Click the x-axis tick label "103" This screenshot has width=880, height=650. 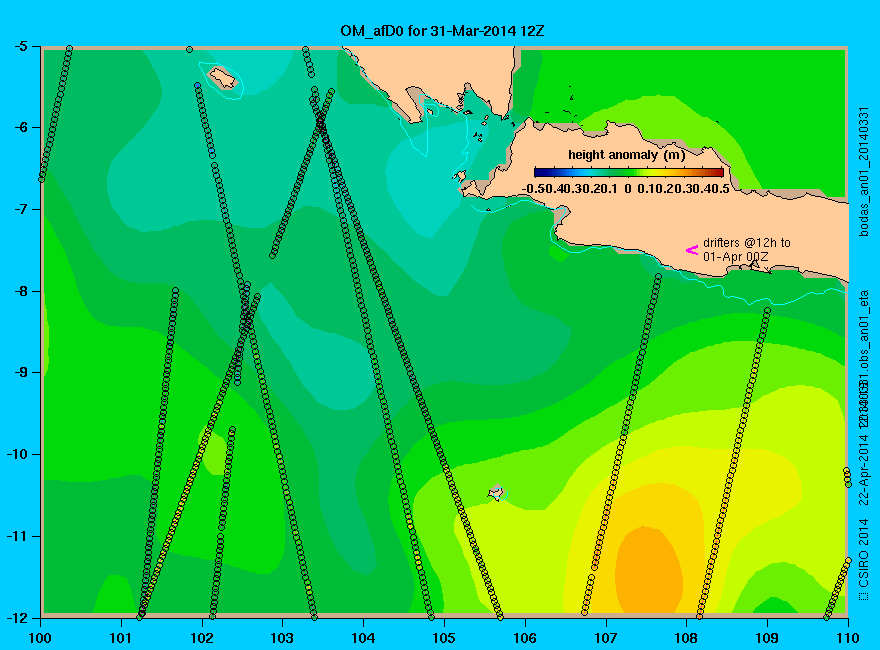[x=282, y=638]
